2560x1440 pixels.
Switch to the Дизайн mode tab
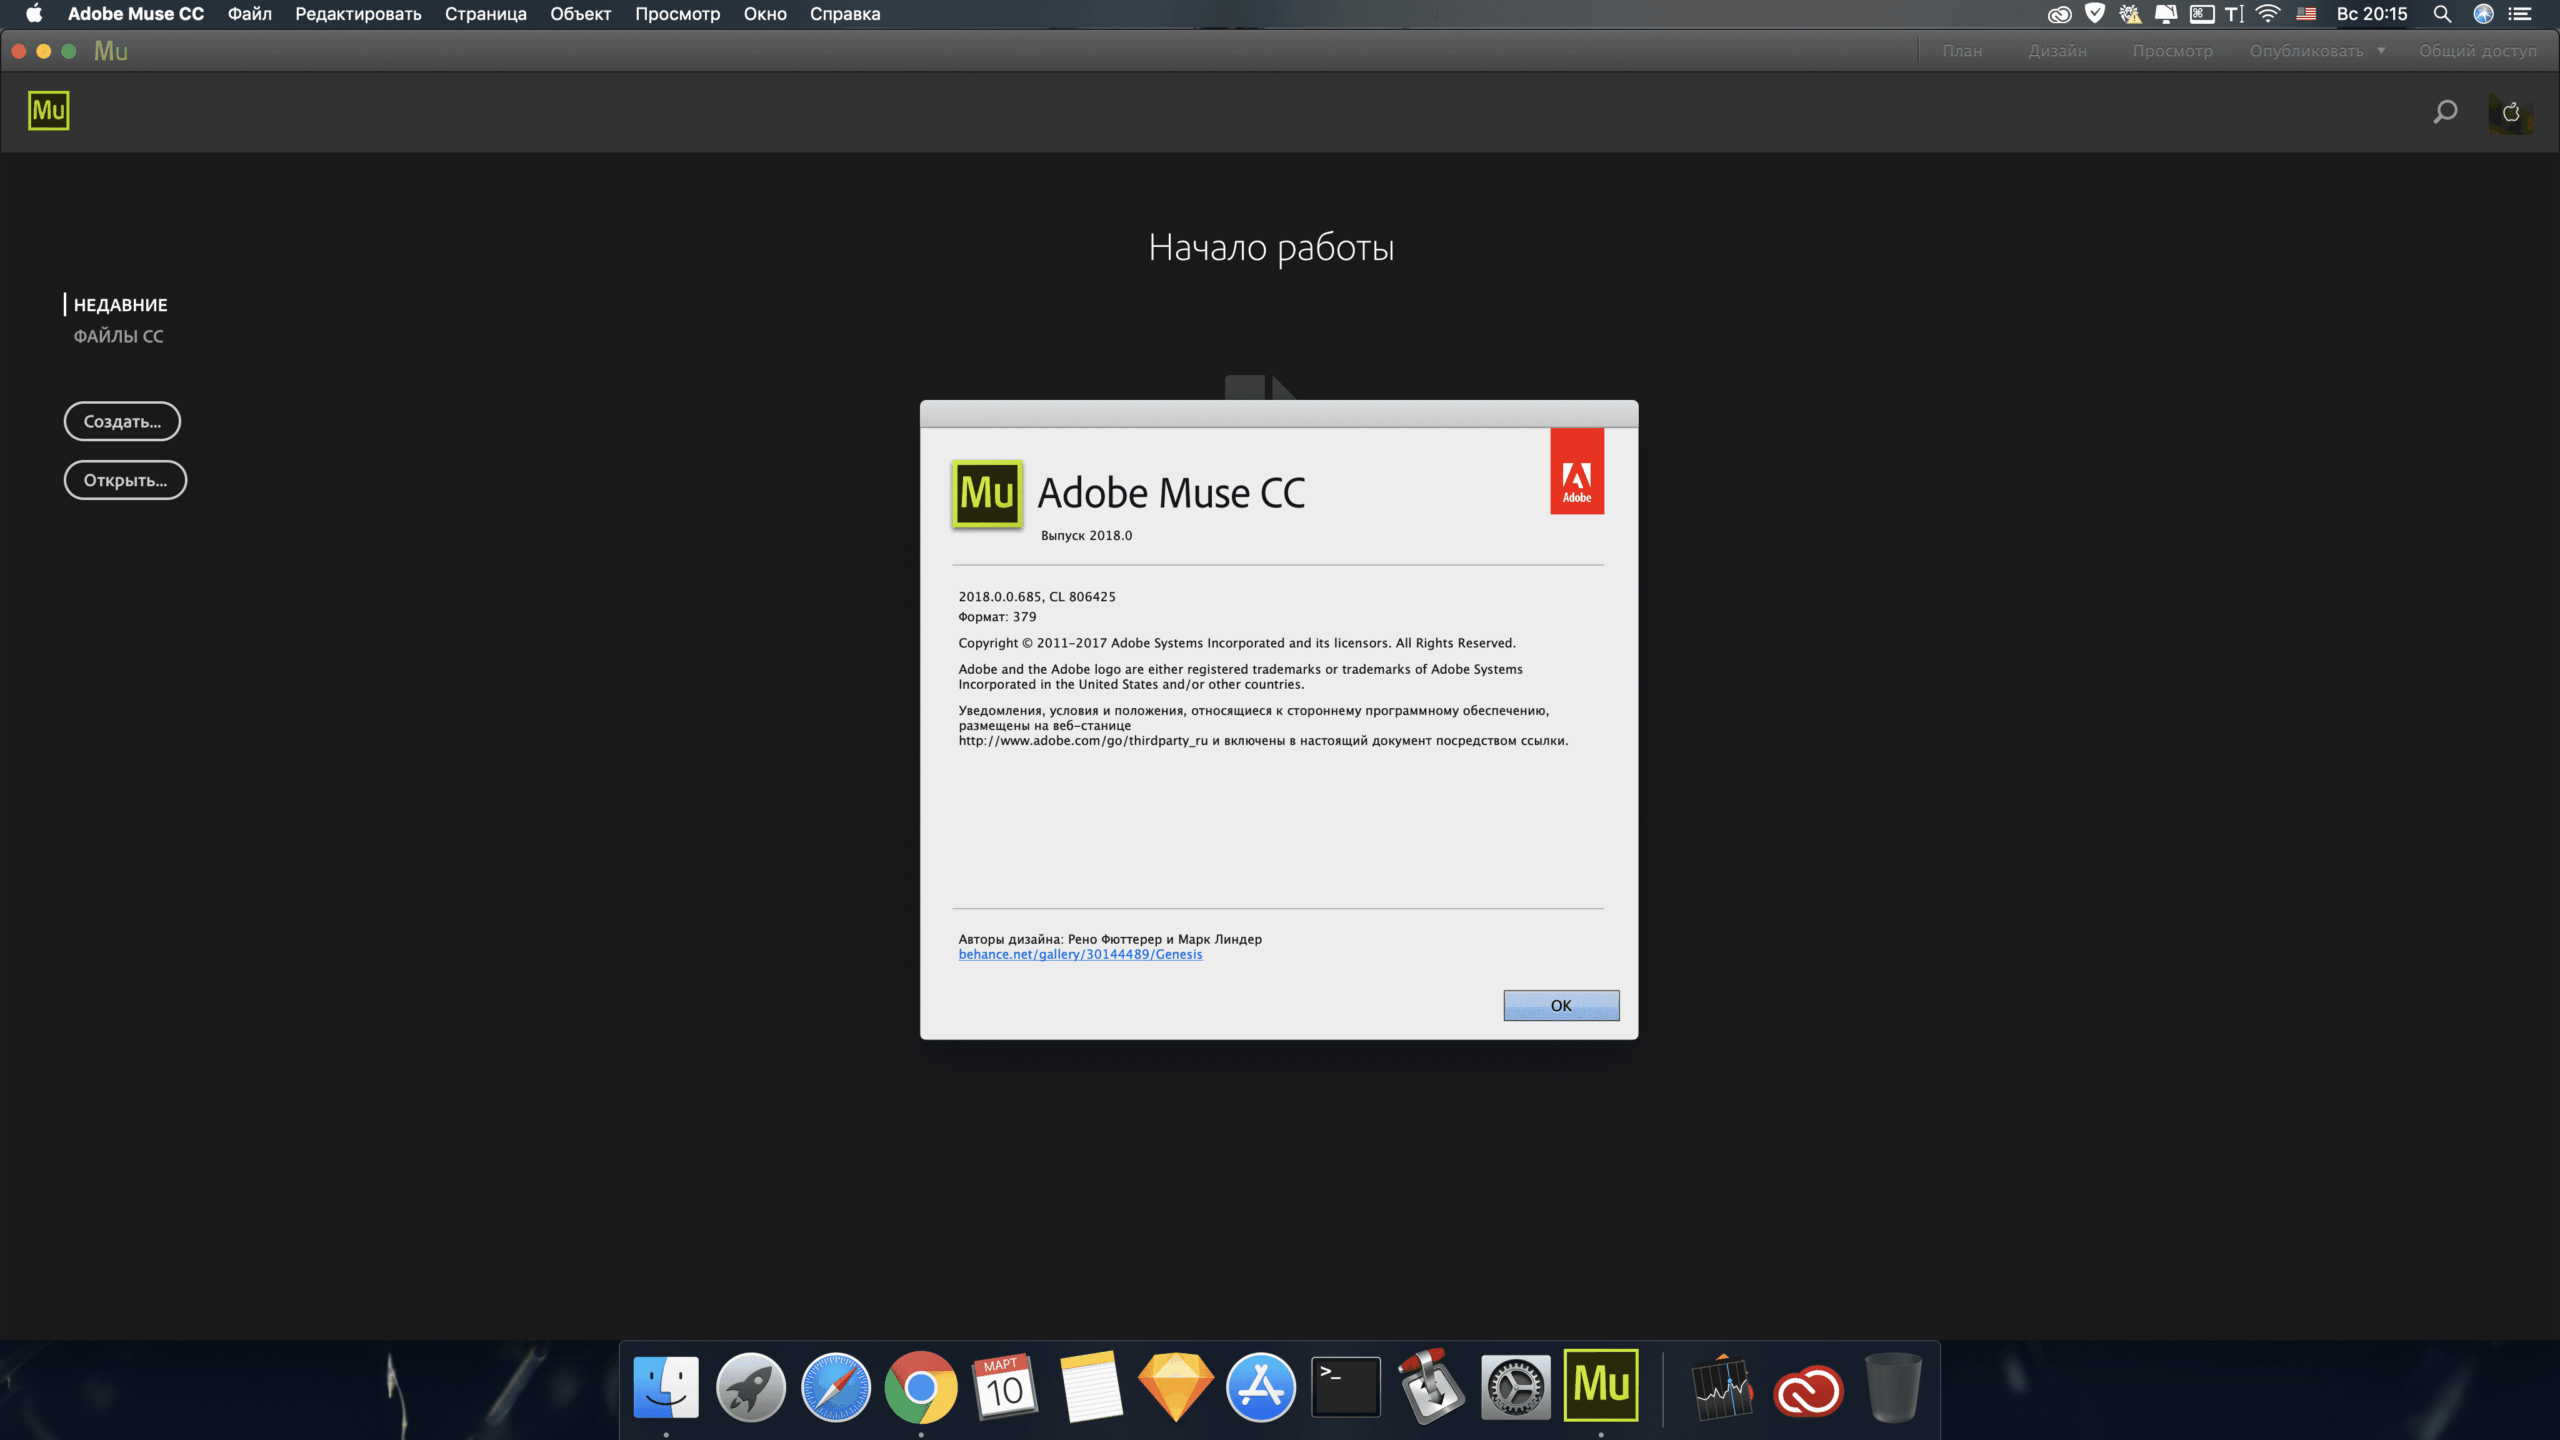(x=2057, y=51)
